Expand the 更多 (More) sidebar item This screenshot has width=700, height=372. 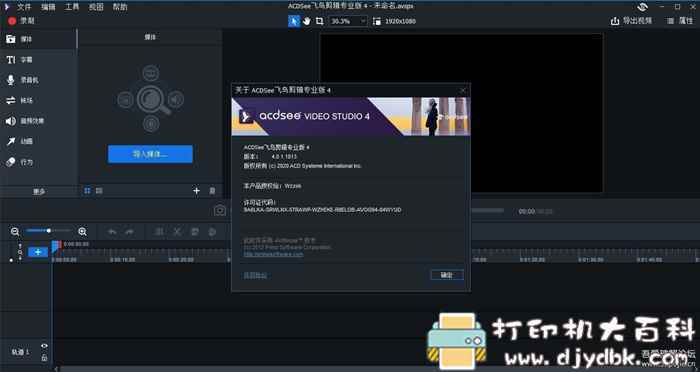tap(39, 192)
